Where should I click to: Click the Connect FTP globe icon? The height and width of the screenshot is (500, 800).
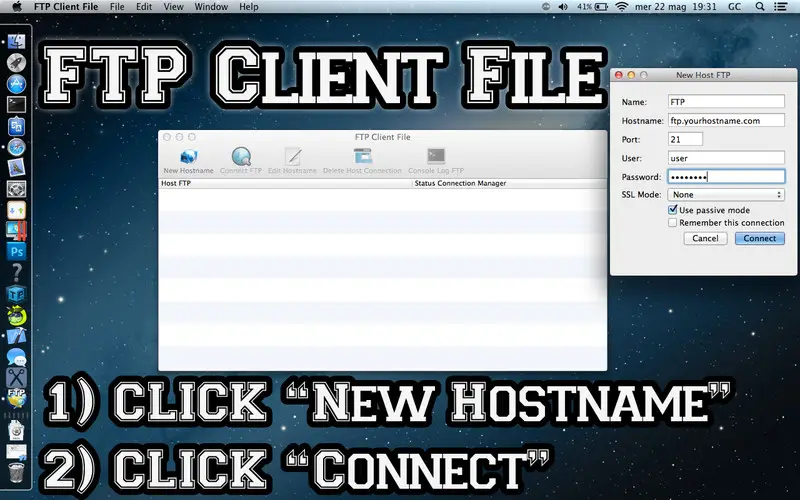(241, 157)
